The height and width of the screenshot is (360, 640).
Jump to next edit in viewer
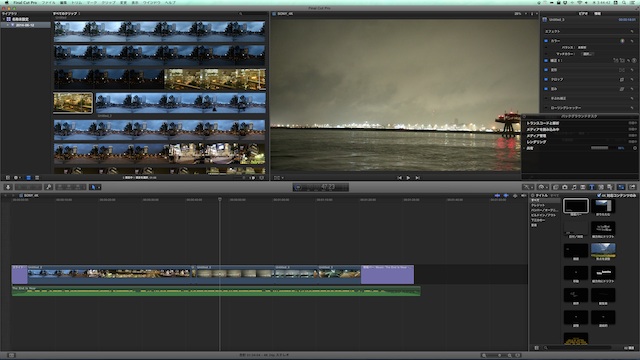point(417,178)
